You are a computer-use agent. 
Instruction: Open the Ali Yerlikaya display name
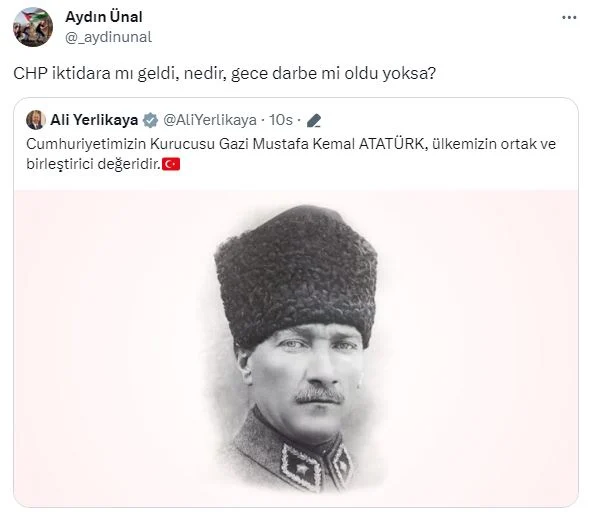(94, 120)
